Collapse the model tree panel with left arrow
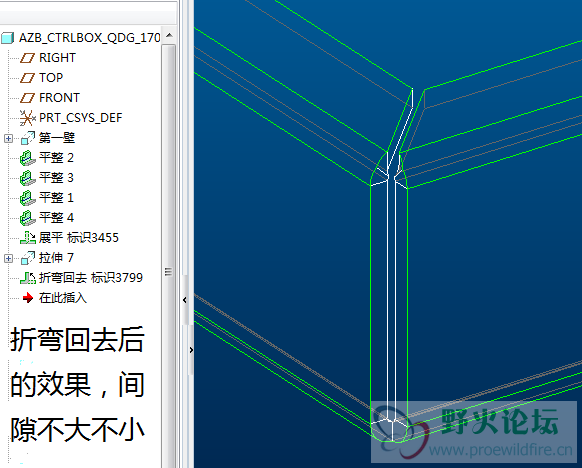Image resolution: width=582 pixels, height=468 pixels. [184, 300]
